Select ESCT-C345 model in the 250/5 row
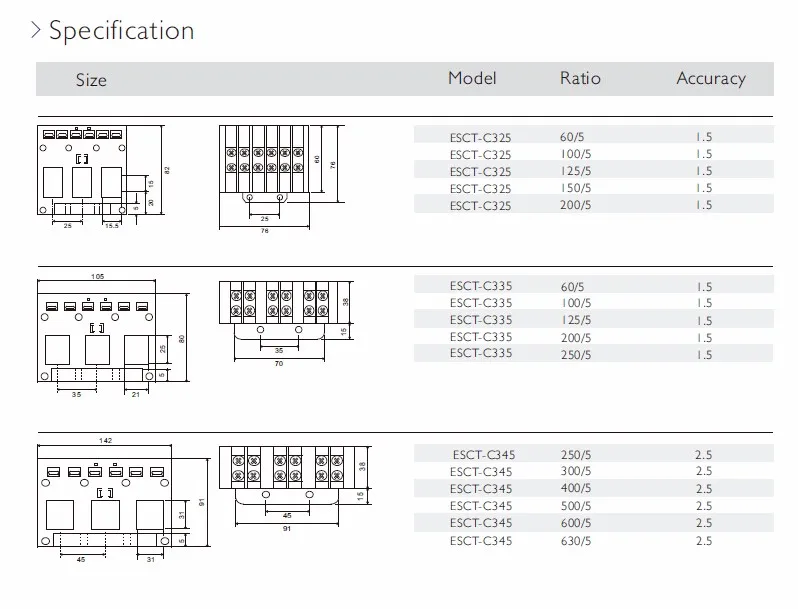Viewport: 798px width, 609px height. tap(483, 454)
